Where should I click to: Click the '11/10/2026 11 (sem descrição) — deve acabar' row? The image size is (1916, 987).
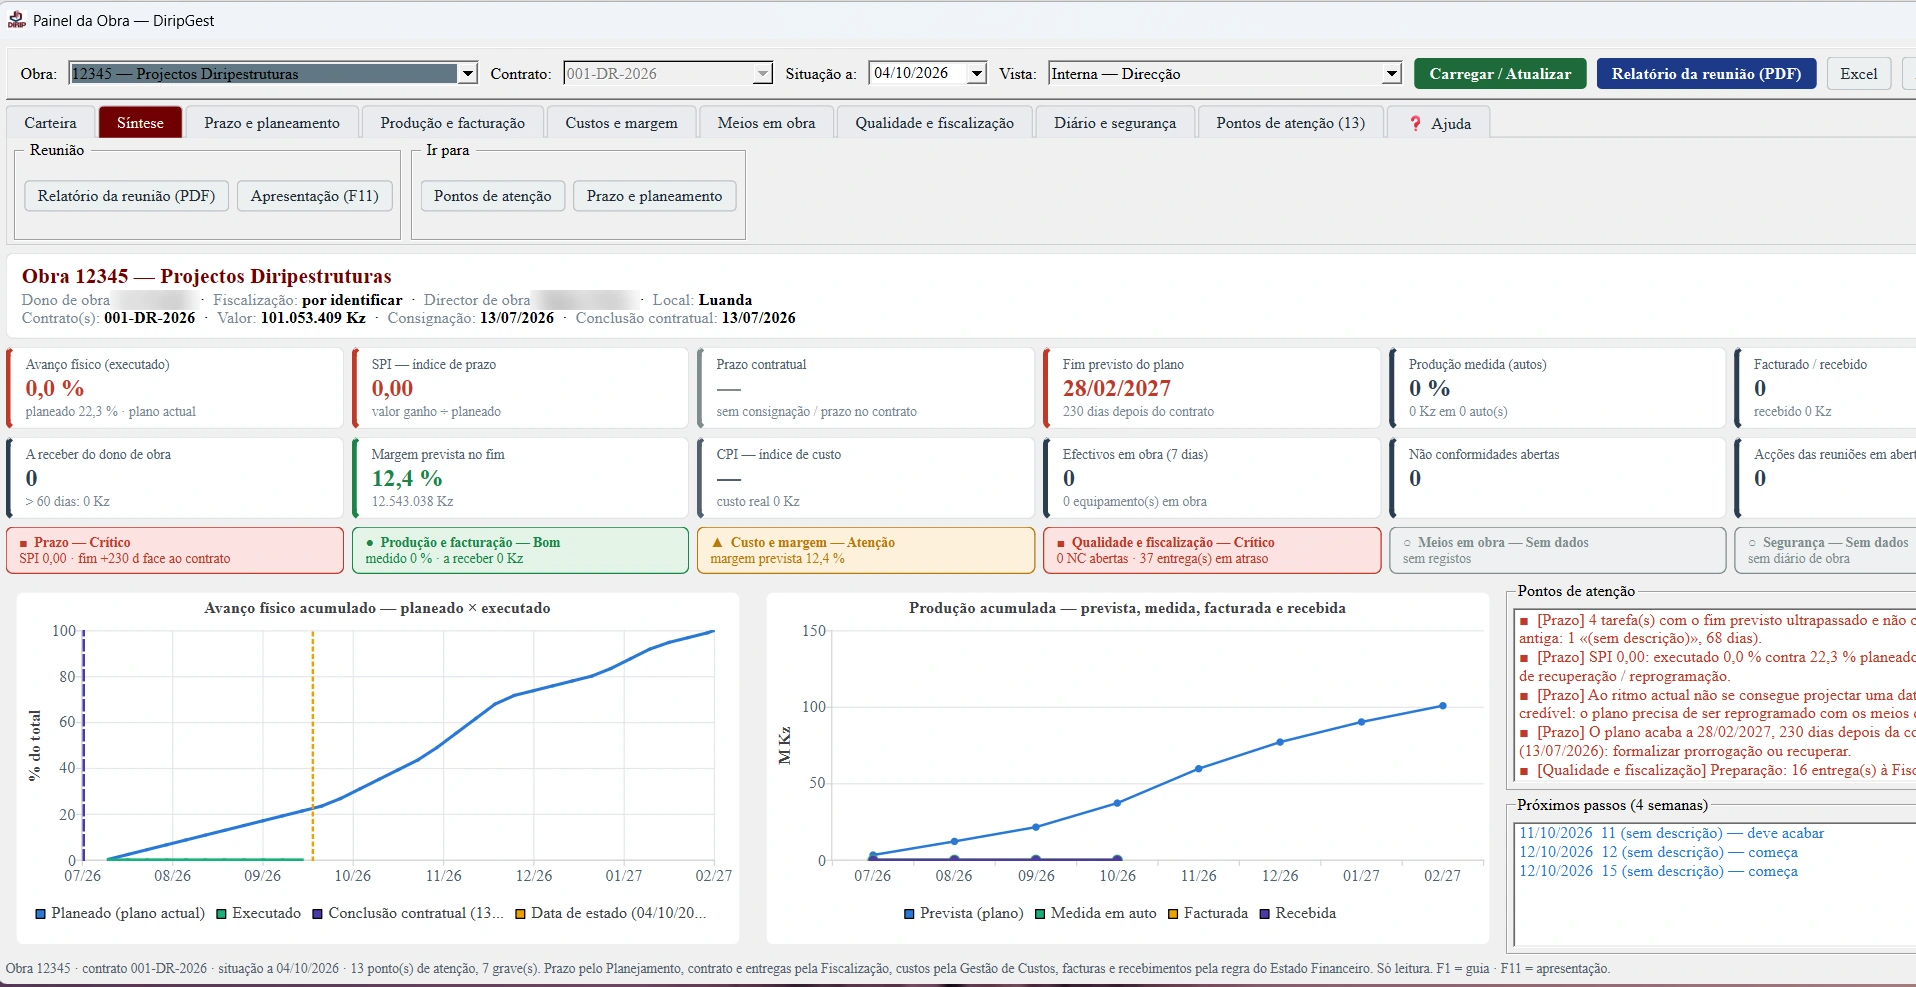click(1671, 833)
